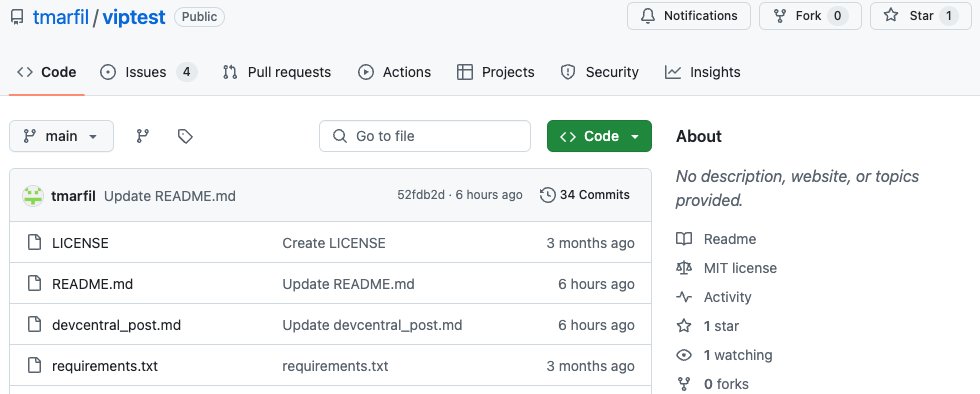
Task: View the 1 star stargazers link
Action: (708, 326)
